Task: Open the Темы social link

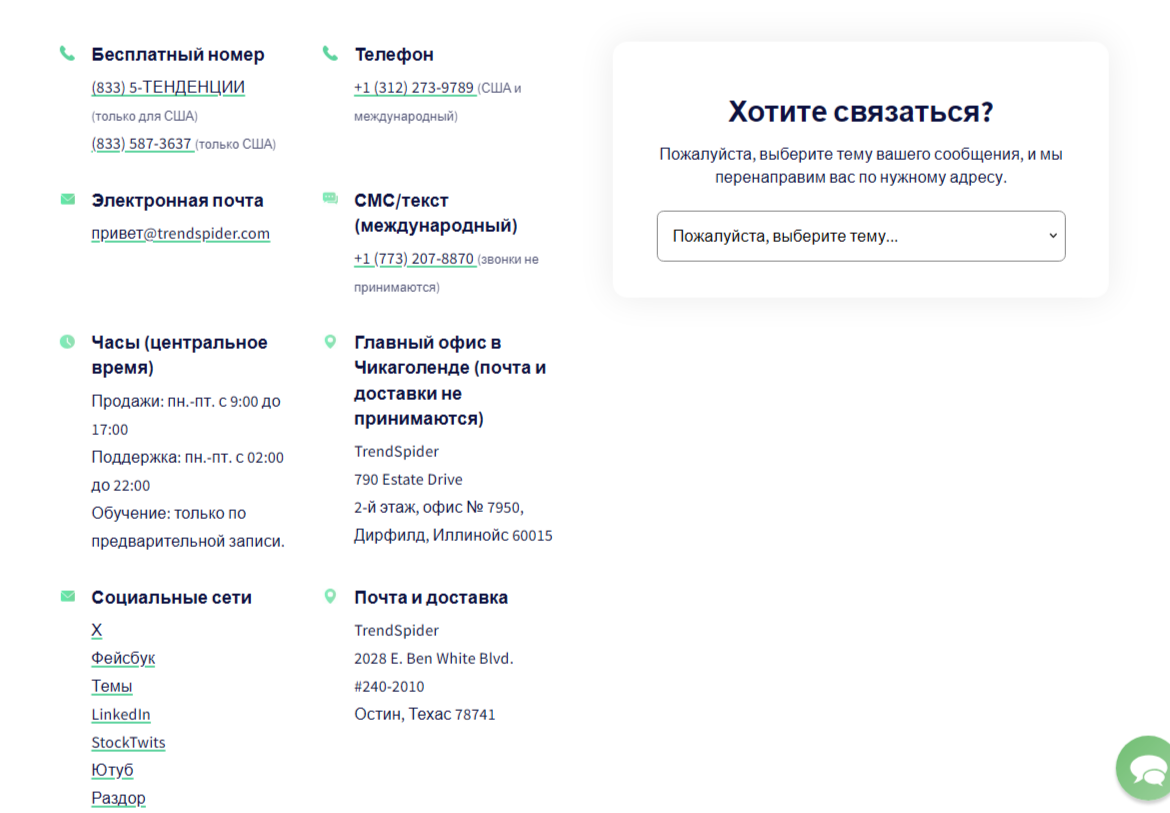Action: 112,686
